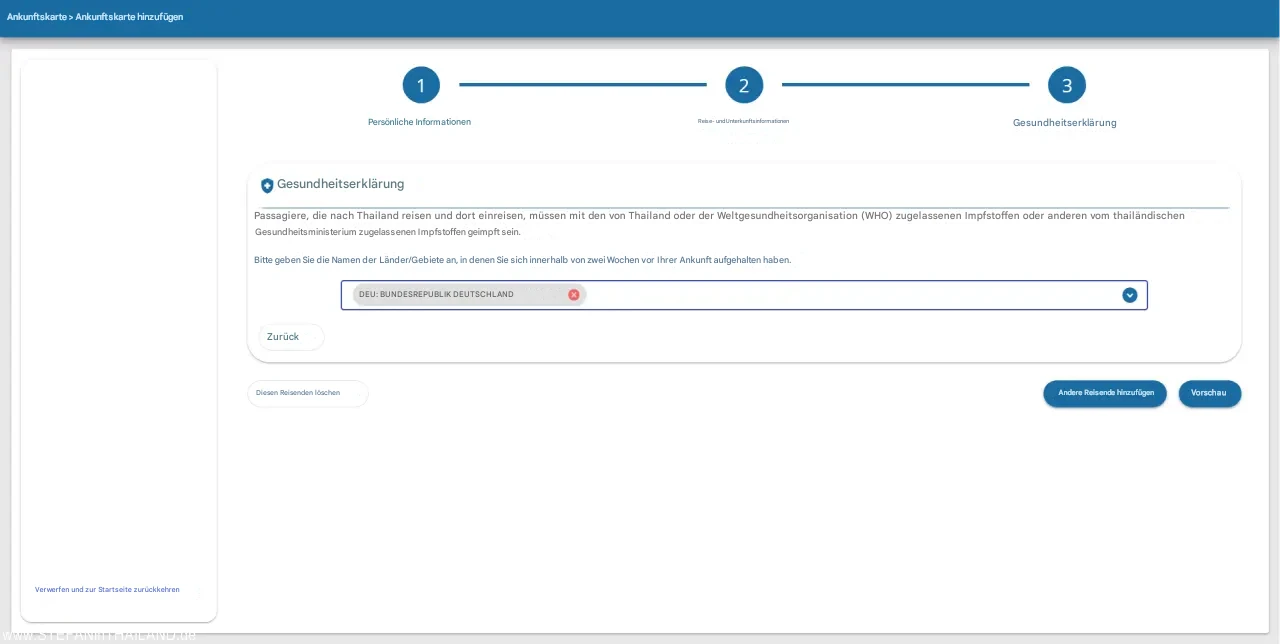1280x644 pixels.
Task: Select the Gesundheitserklärung step label under step 3
Action: (1064, 123)
